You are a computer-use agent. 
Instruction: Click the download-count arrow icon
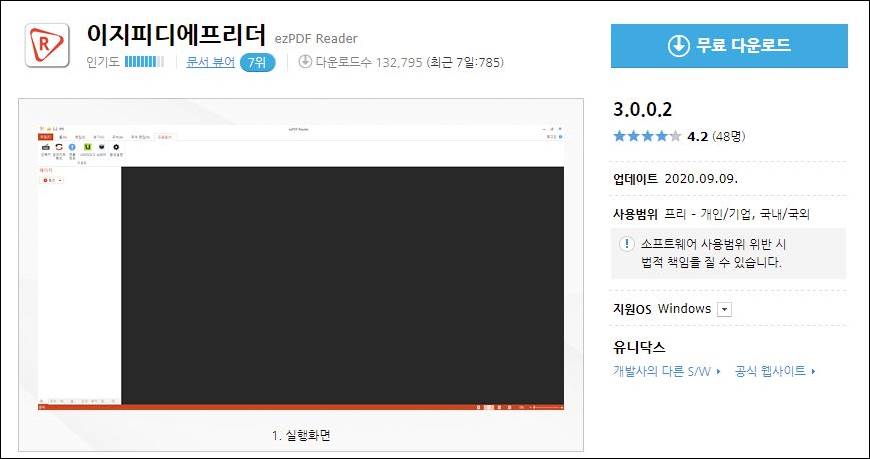click(305, 62)
